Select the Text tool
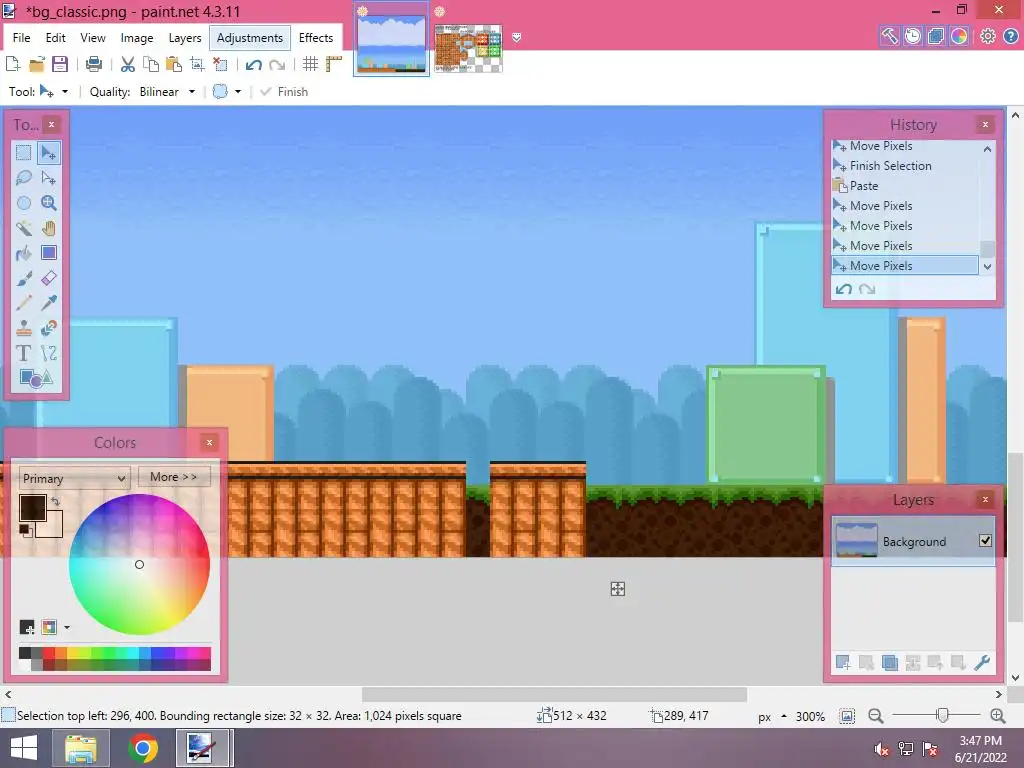Viewport: 1024px width, 768px height. [24, 353]
